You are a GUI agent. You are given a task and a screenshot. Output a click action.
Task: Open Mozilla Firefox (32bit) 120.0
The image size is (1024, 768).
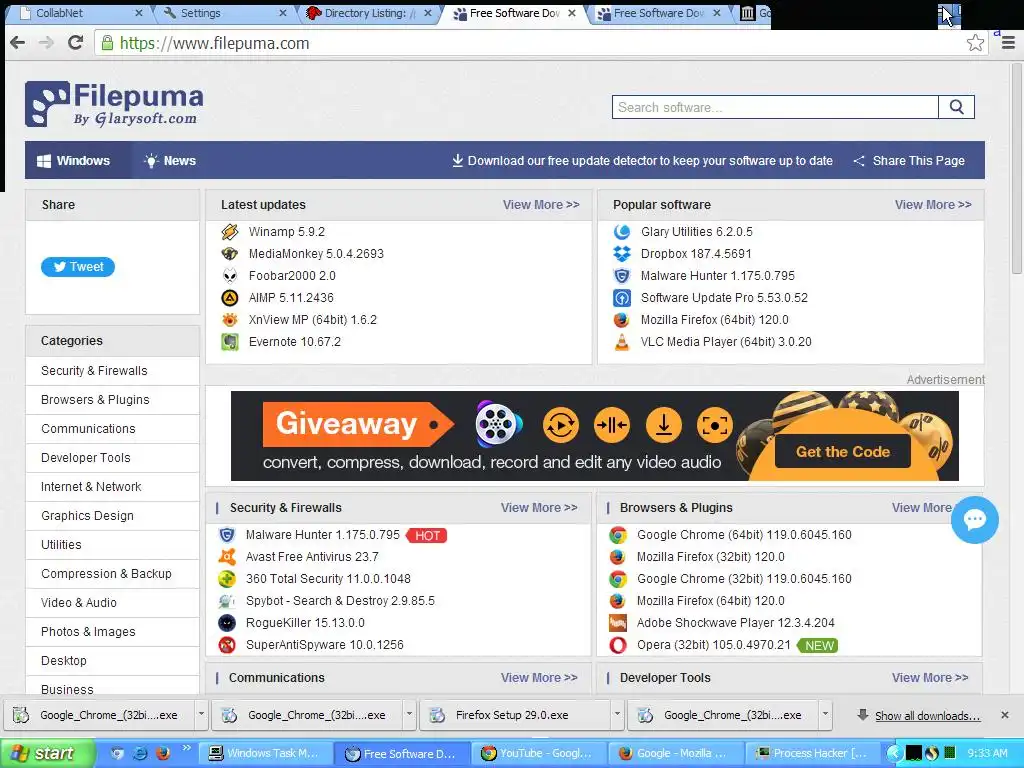[711, 556]
